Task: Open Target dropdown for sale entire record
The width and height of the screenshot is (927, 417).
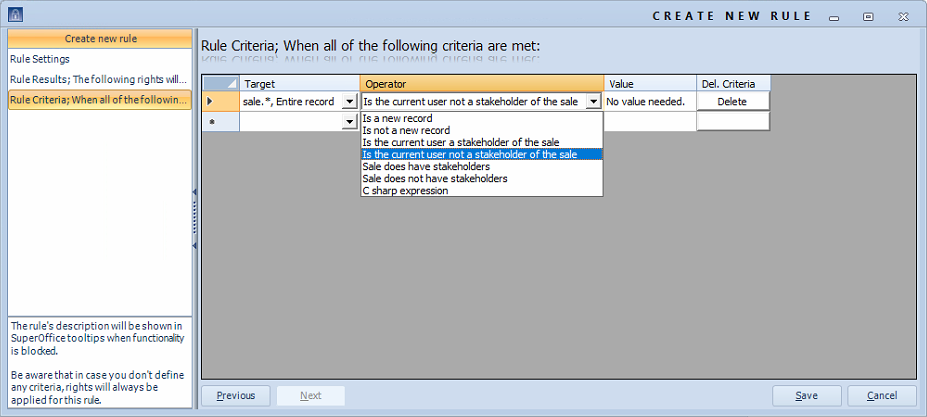Action: click(x=350, y=102)
